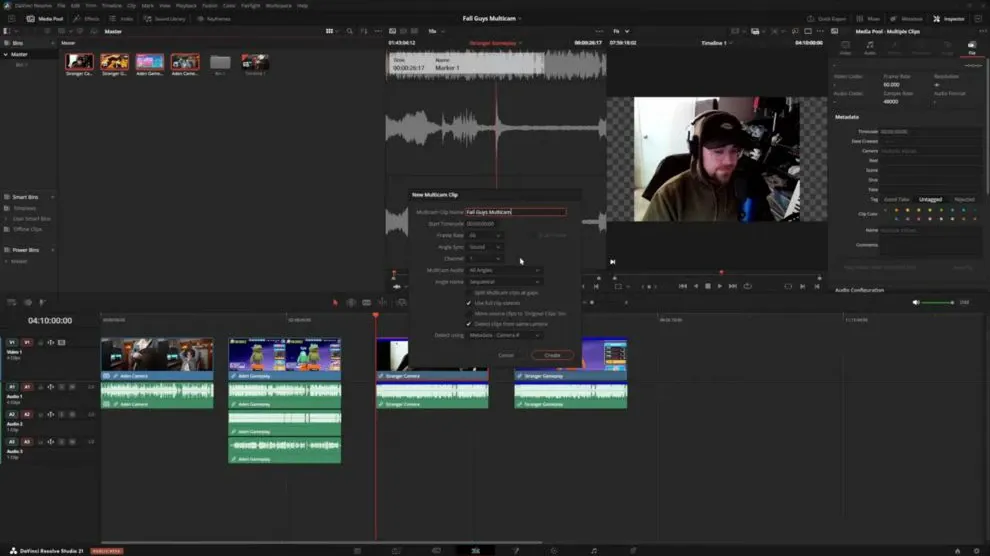Viewport: 990px width, 556px height.
Task: Adjust the volume slider
Action: click(938, 303)
